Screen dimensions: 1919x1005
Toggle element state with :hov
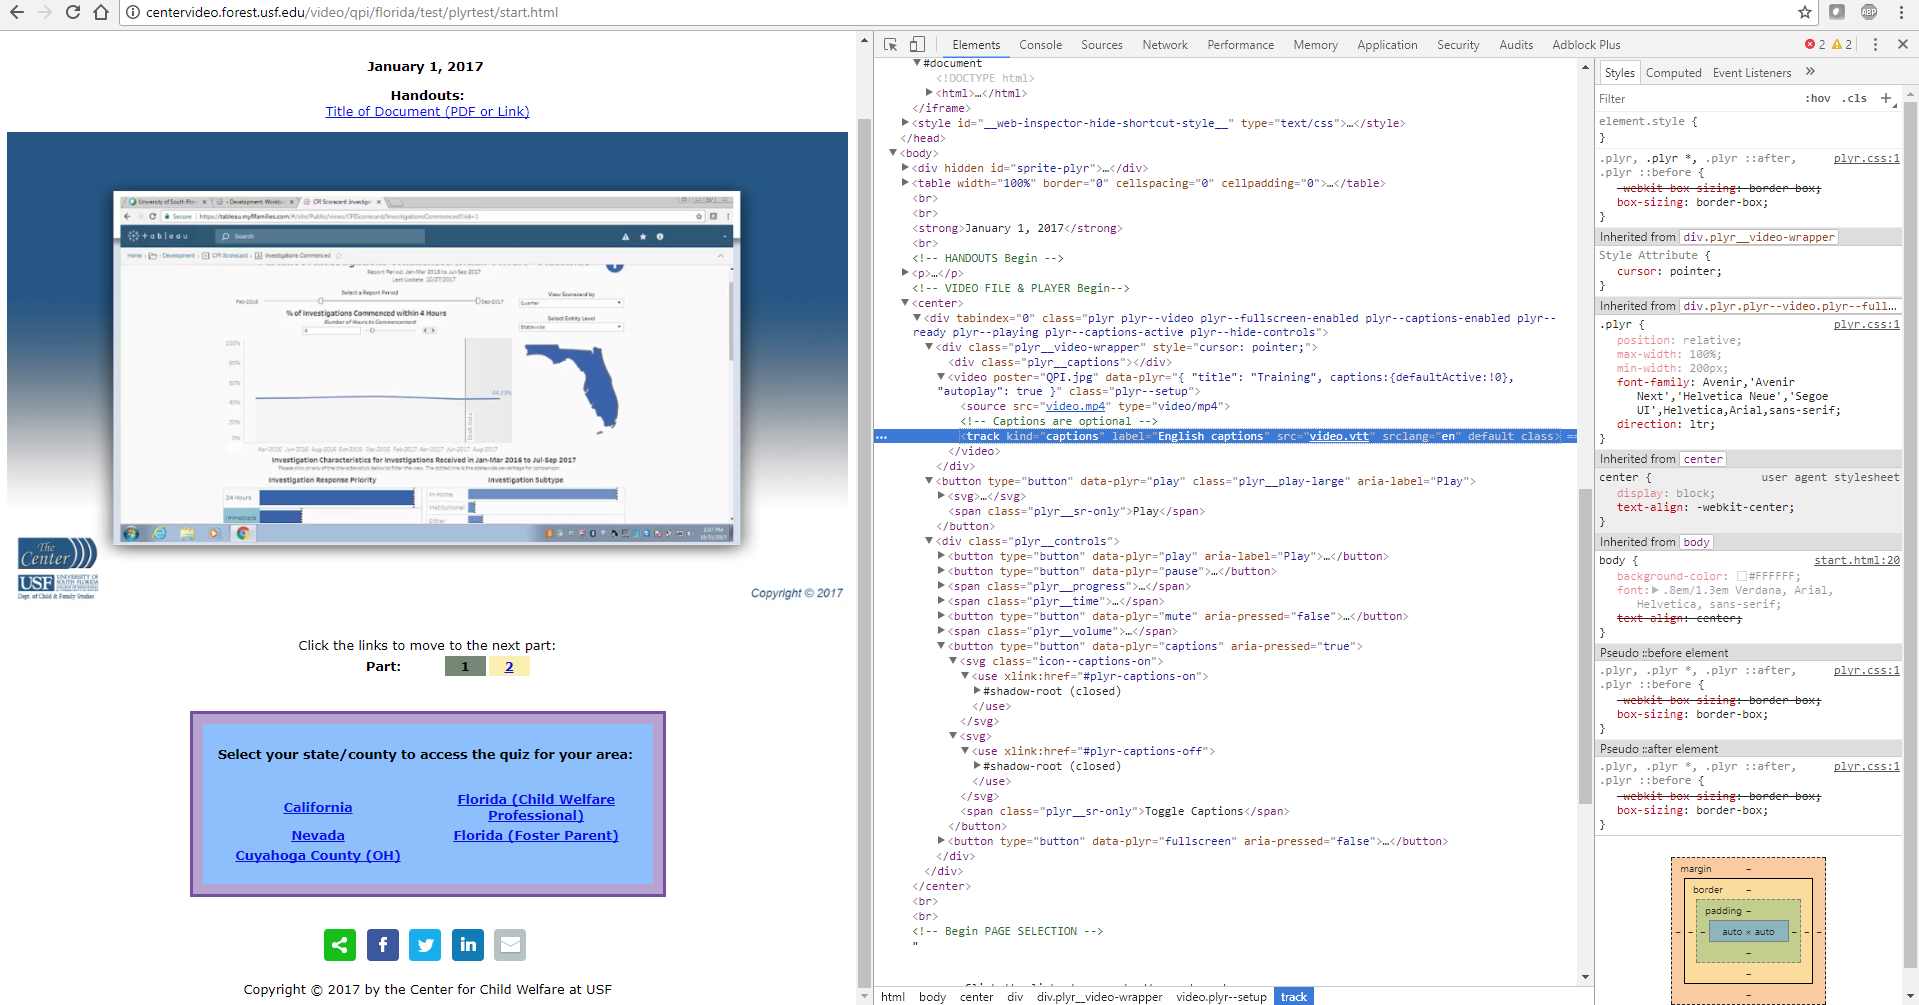point(1818,98)
